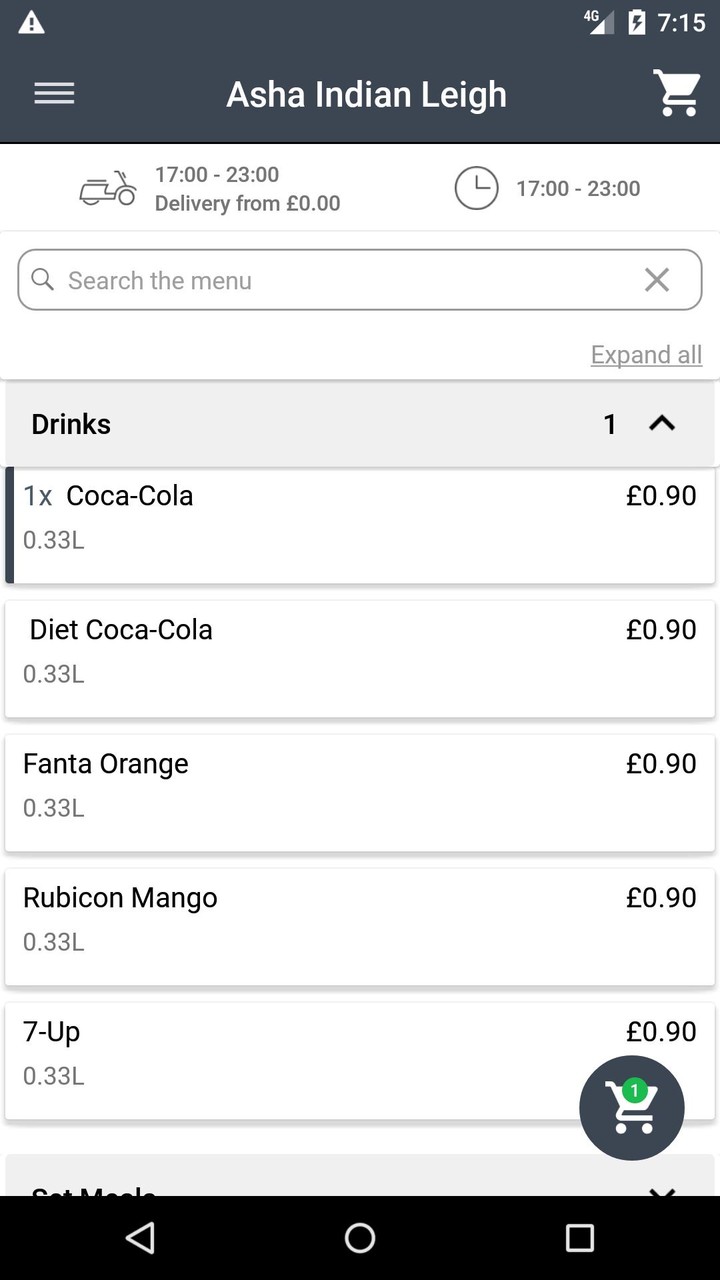Image resolution: width=720 pixels, height=1280 pixels.
Task: Tap the Delivery from £0.00 info
Action: [x=247, y=204]
